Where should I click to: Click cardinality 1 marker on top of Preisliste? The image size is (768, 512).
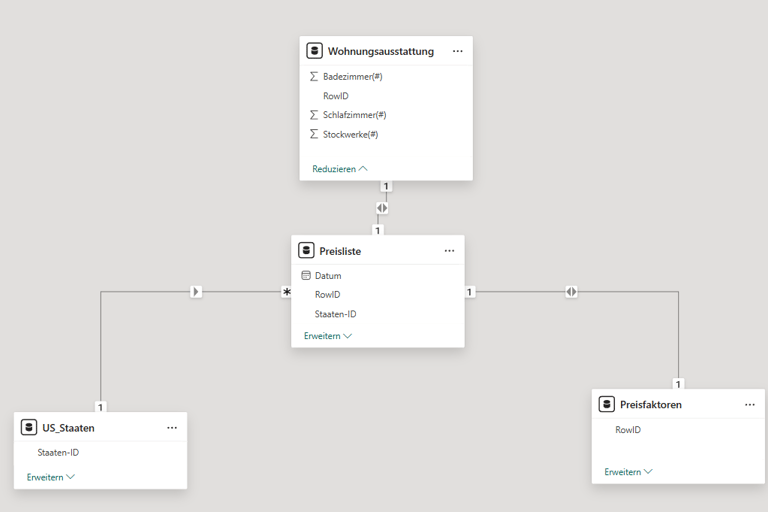(377, 230)
